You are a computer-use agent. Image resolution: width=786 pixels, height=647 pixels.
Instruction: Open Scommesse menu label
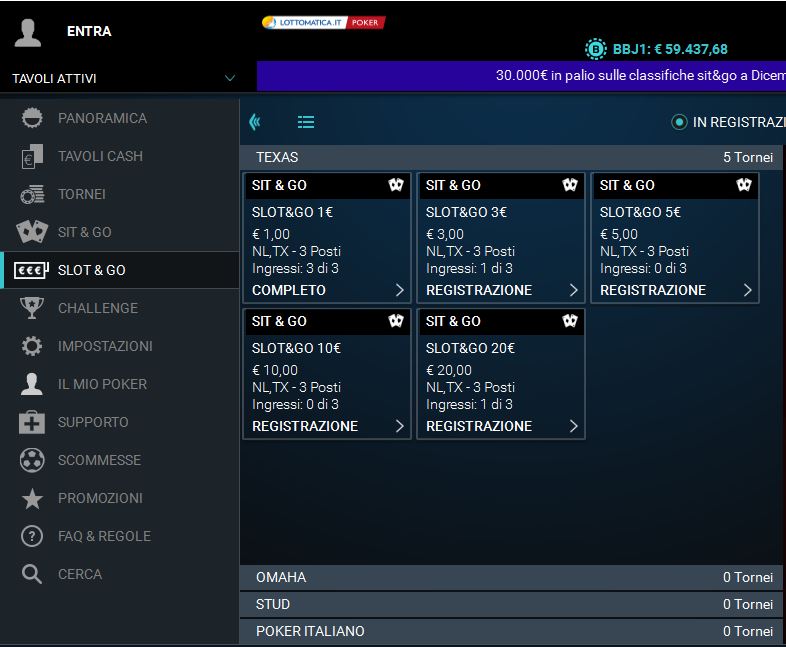pyautogui.click(x=99, y=461)
